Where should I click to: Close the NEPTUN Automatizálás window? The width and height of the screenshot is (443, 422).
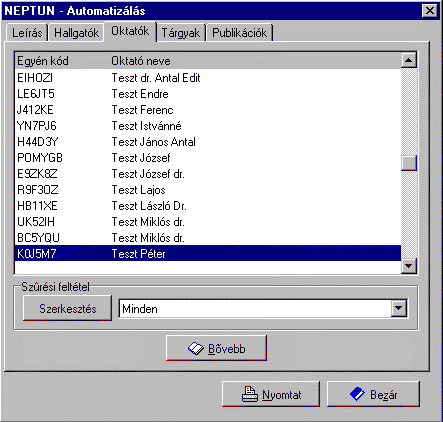[430, 11]
